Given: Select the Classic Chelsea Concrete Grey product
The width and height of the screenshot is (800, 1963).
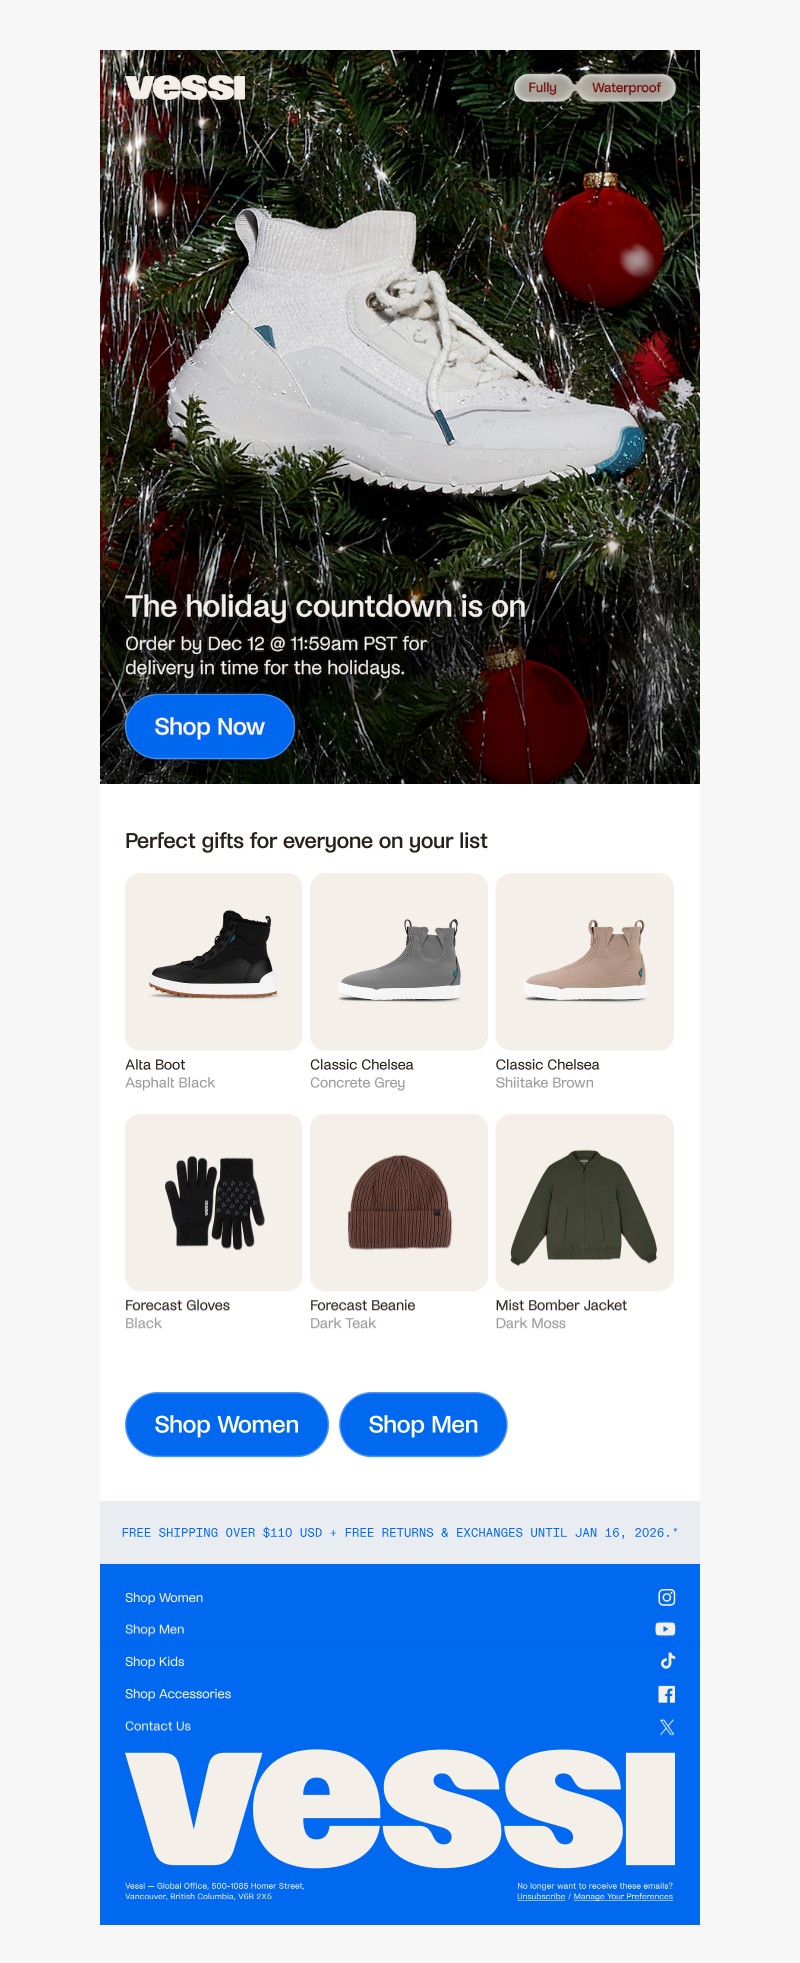Looking at the screenshot, I should click(398, 961).
